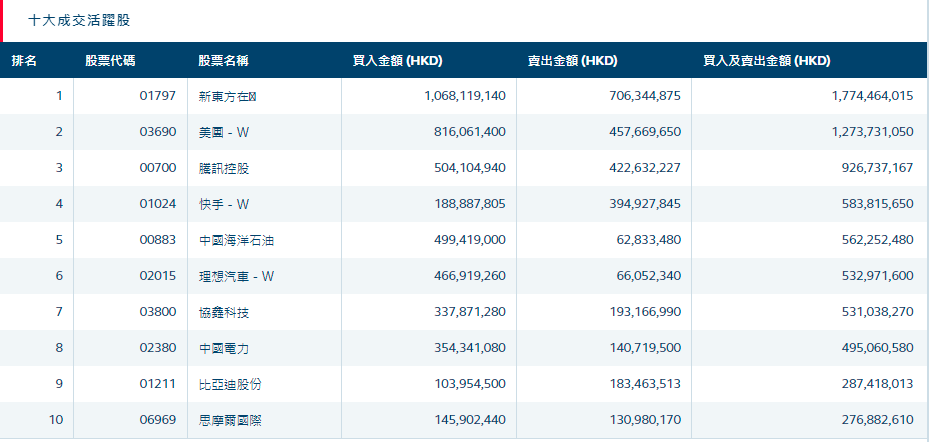The width and height of the screenshot is (929, 442).
Task: Select stock code 01211
Action: pos(158,385)
